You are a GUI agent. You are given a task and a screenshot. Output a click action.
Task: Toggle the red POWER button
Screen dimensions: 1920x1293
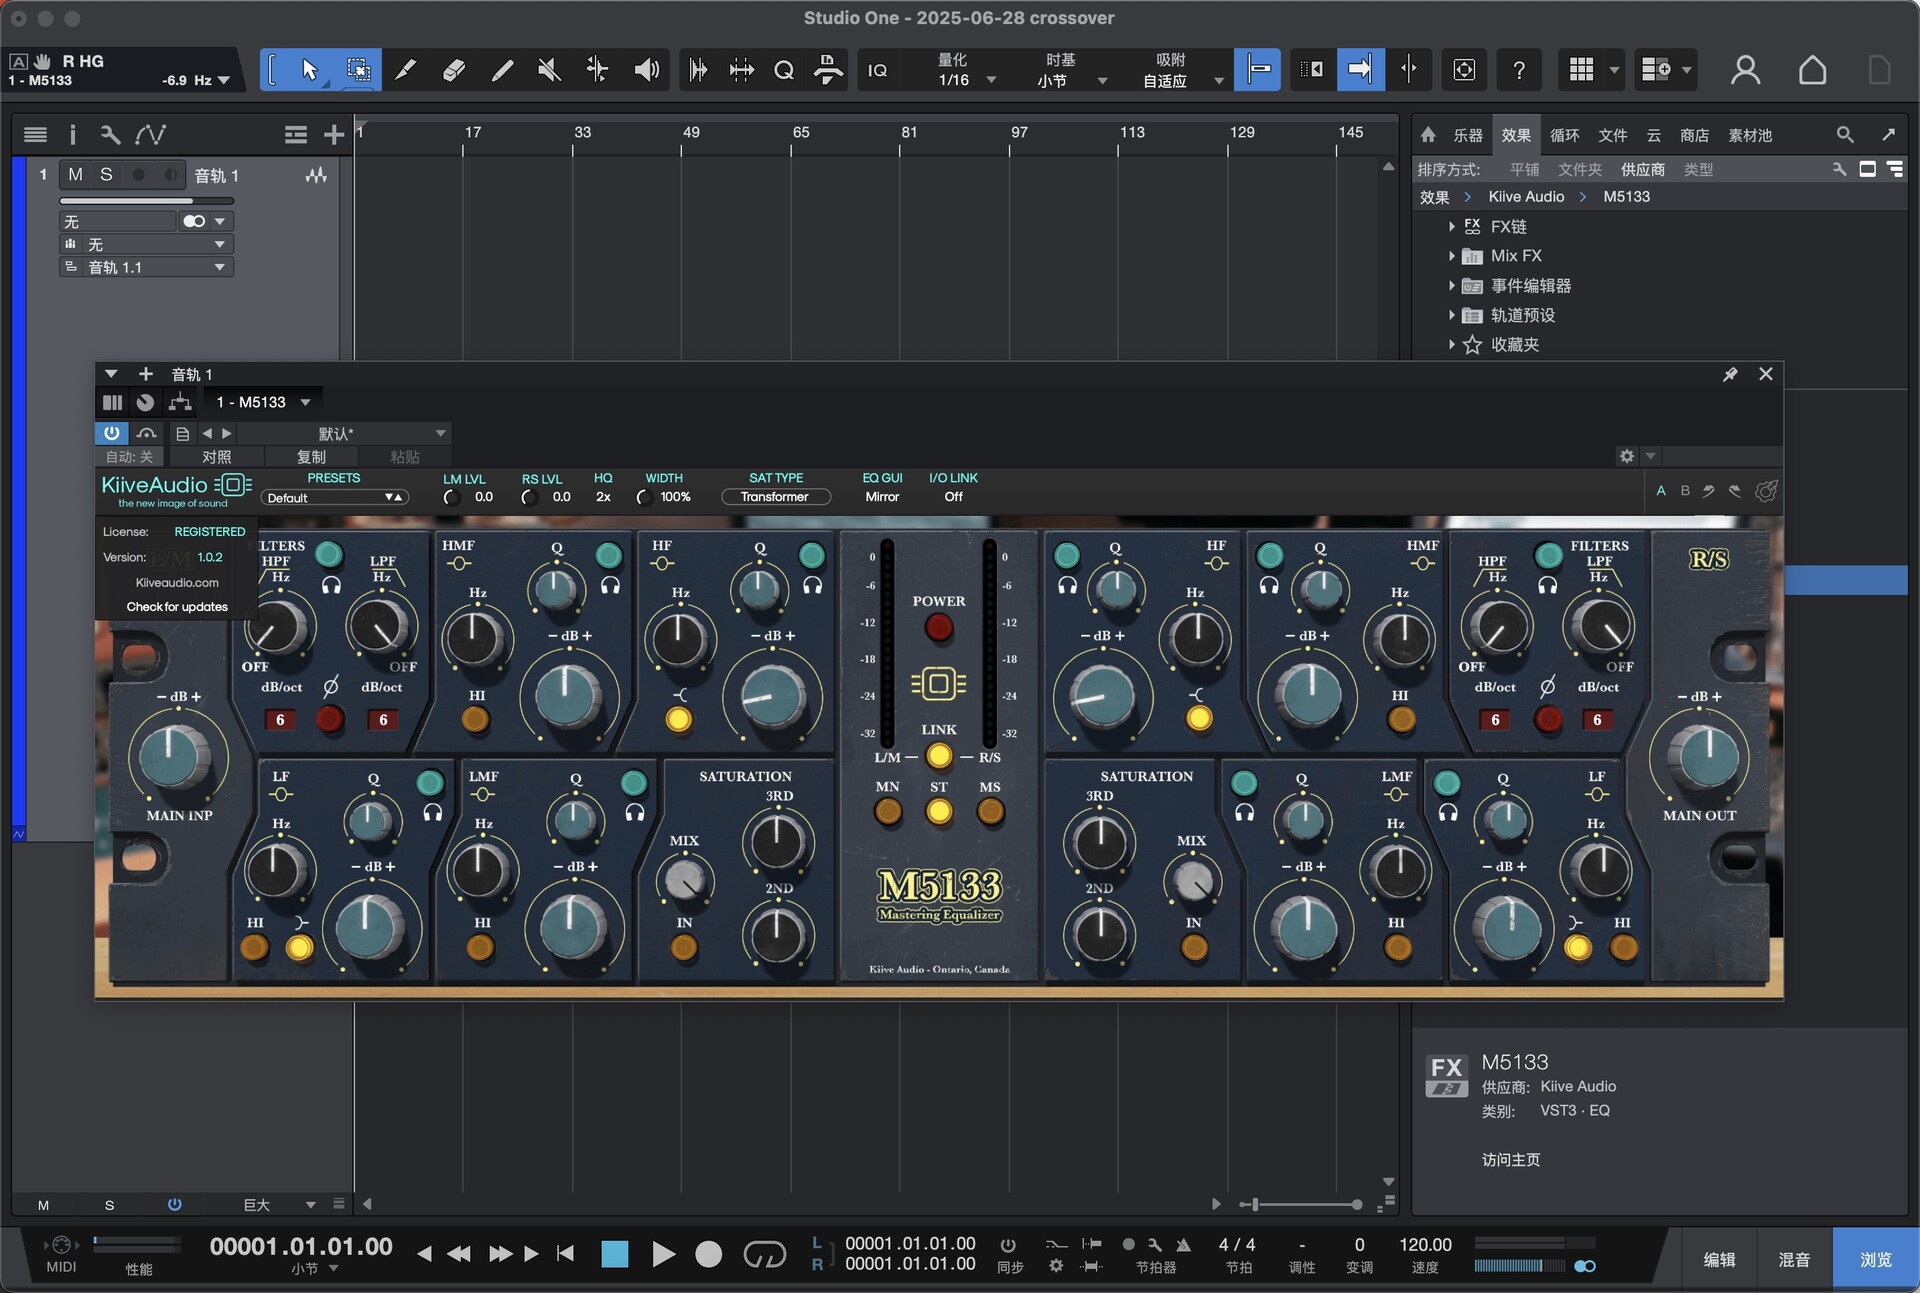coord(938,628)
